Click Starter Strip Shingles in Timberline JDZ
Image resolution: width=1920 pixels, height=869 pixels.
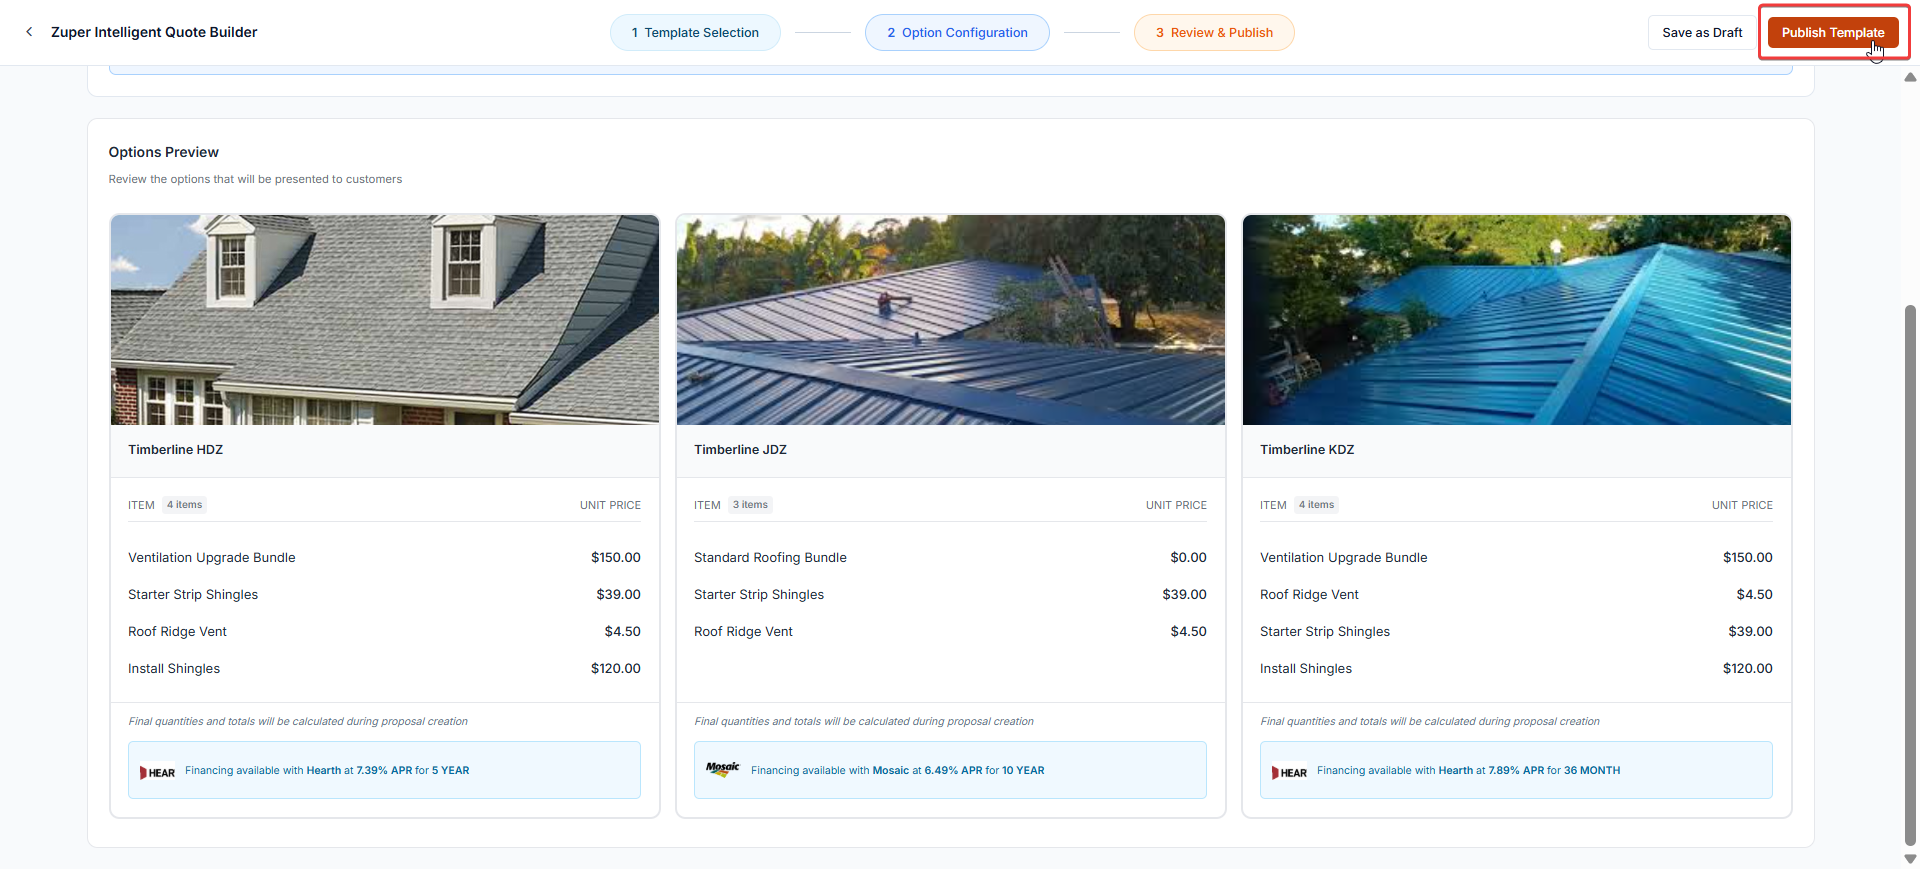click(759, 594)
